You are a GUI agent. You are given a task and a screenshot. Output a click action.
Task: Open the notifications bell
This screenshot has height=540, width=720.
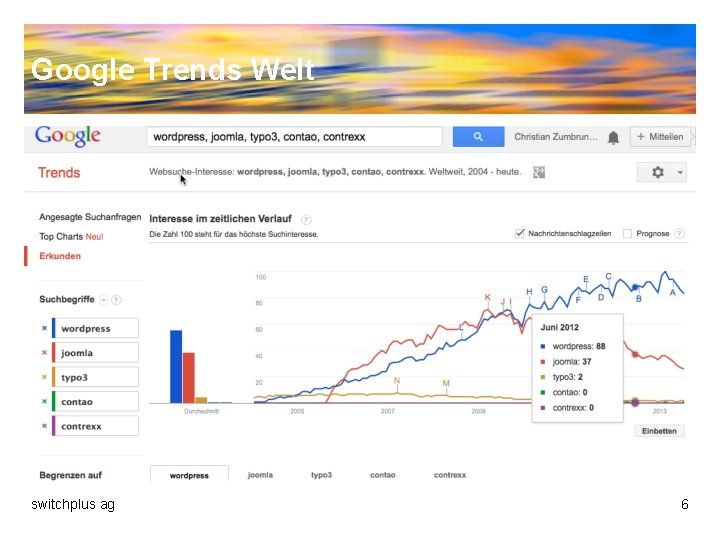[x=613, y=137]
